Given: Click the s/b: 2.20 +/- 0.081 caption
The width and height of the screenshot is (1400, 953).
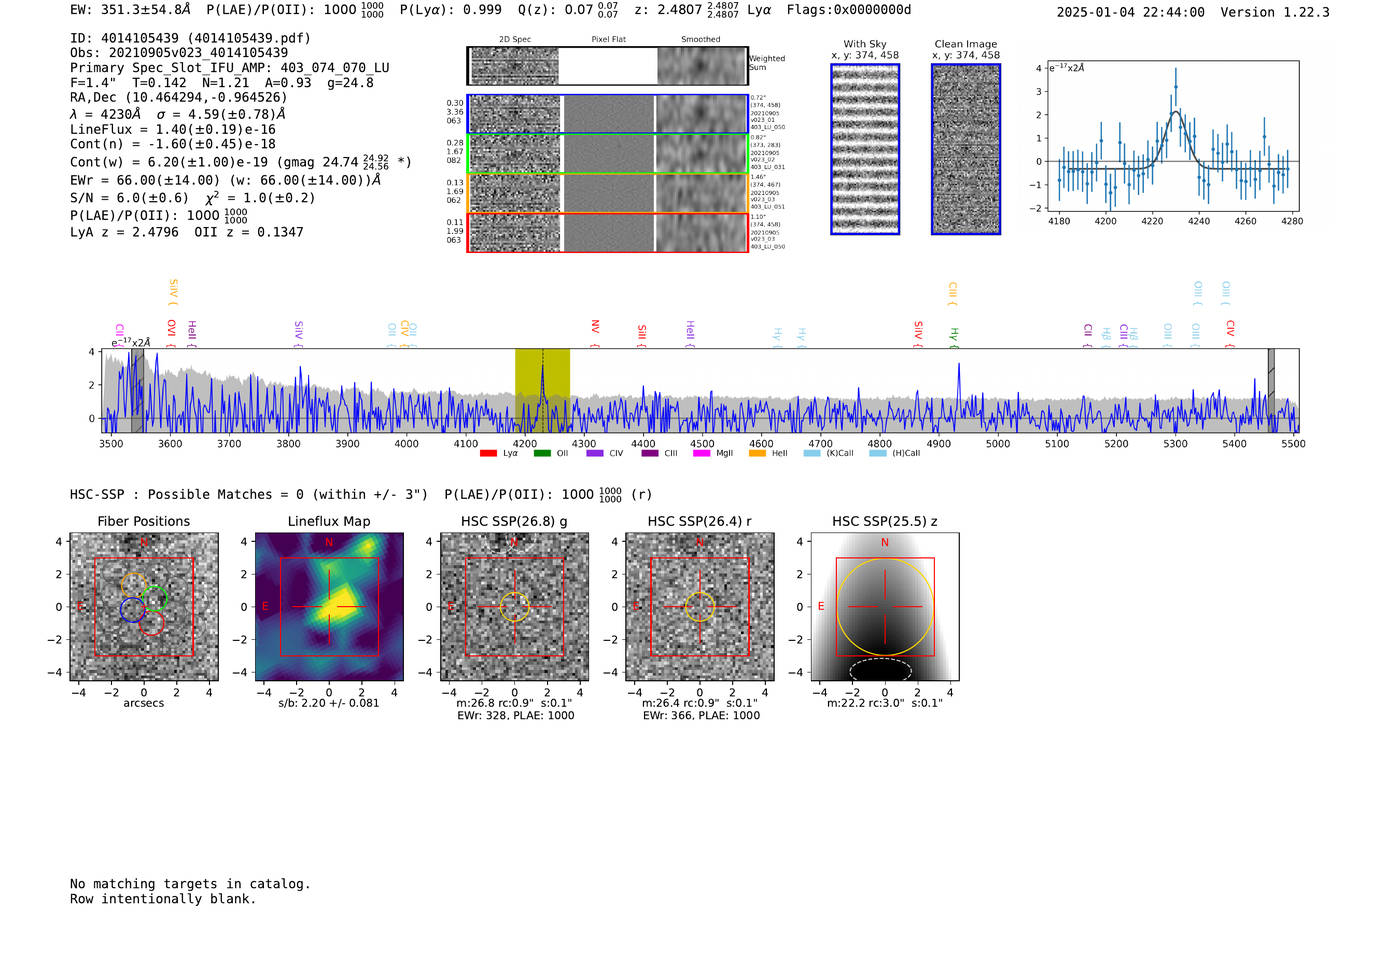Looking at the screenshot, I should [x=329, y=703].
